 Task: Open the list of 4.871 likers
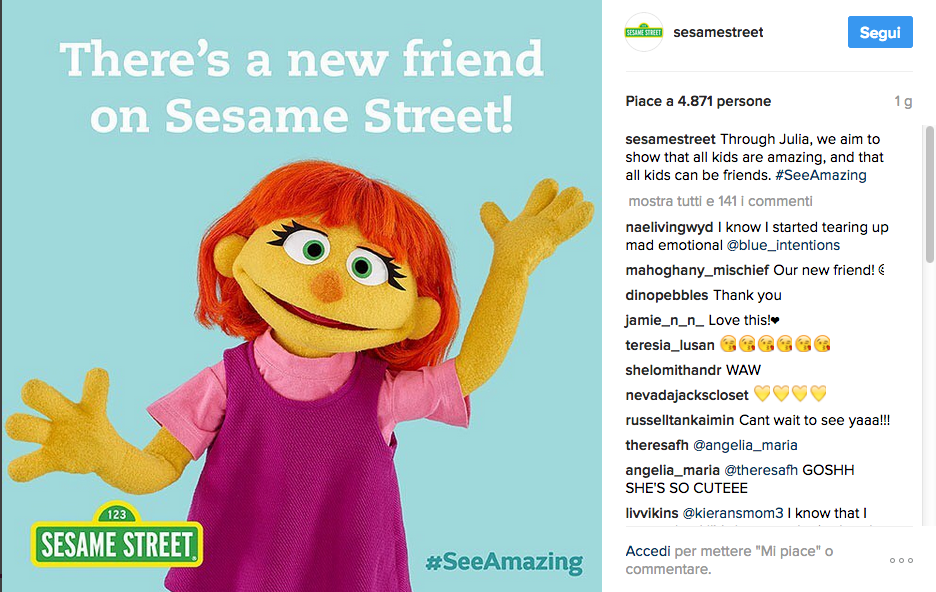point(696,101)
